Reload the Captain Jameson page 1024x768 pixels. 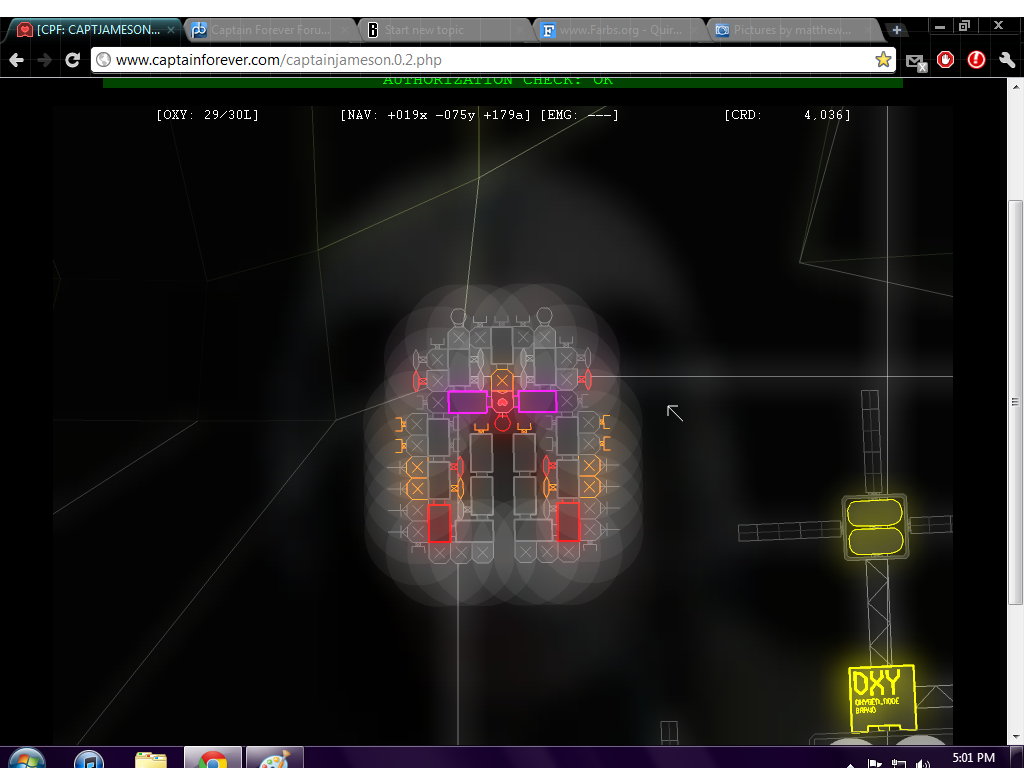click(72, 60)
